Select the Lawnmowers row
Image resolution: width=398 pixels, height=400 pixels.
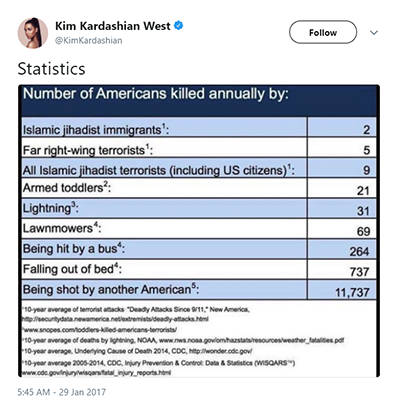tap(199, 229)
